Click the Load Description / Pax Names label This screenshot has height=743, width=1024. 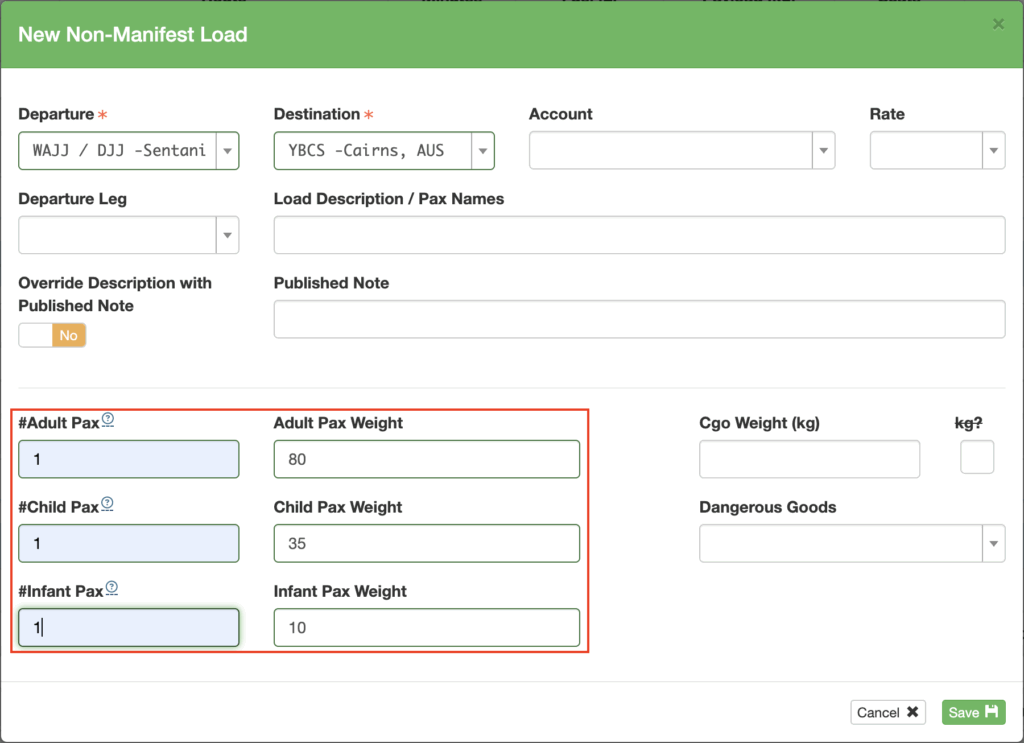click(x=389, y=199)
